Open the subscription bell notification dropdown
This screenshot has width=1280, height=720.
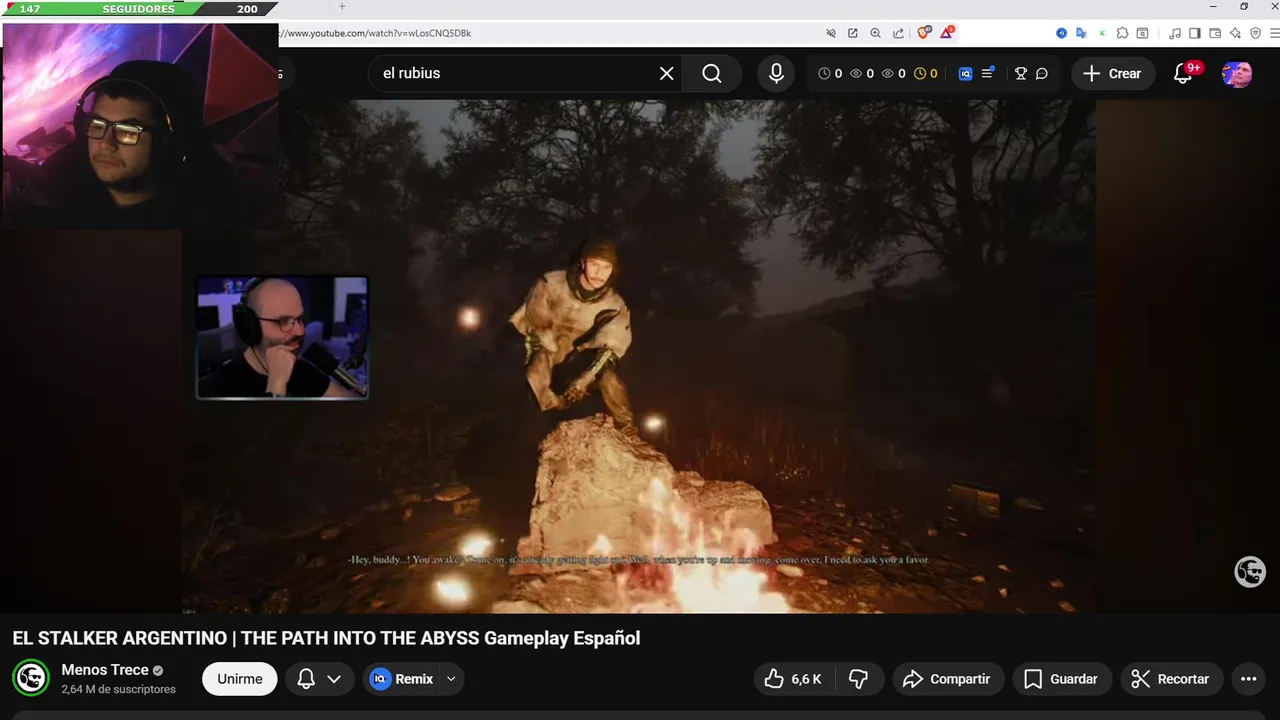click(x=320, y=679)
